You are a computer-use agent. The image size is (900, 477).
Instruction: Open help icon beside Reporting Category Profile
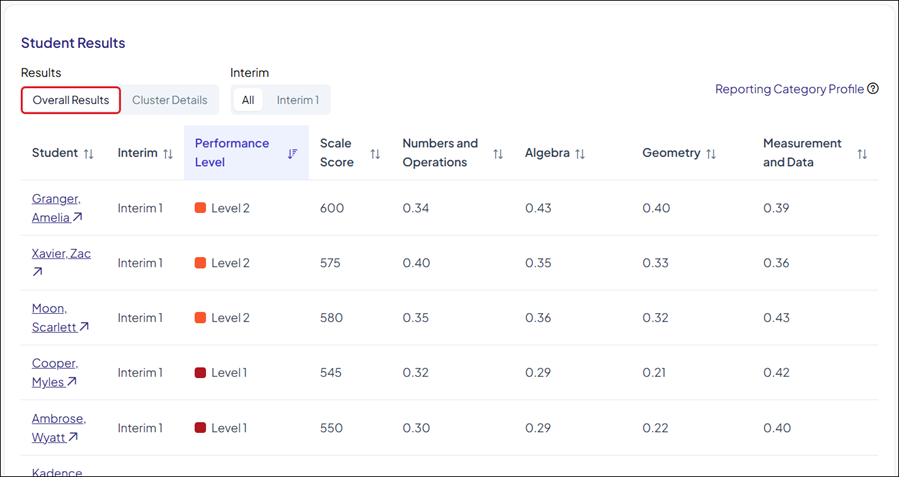pyautogui.click(x=873, y=89)
